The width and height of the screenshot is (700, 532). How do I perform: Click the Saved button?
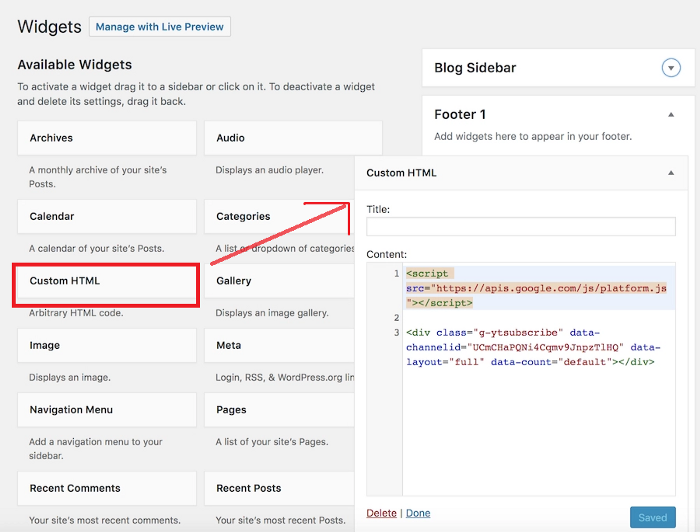pos(653,517)
